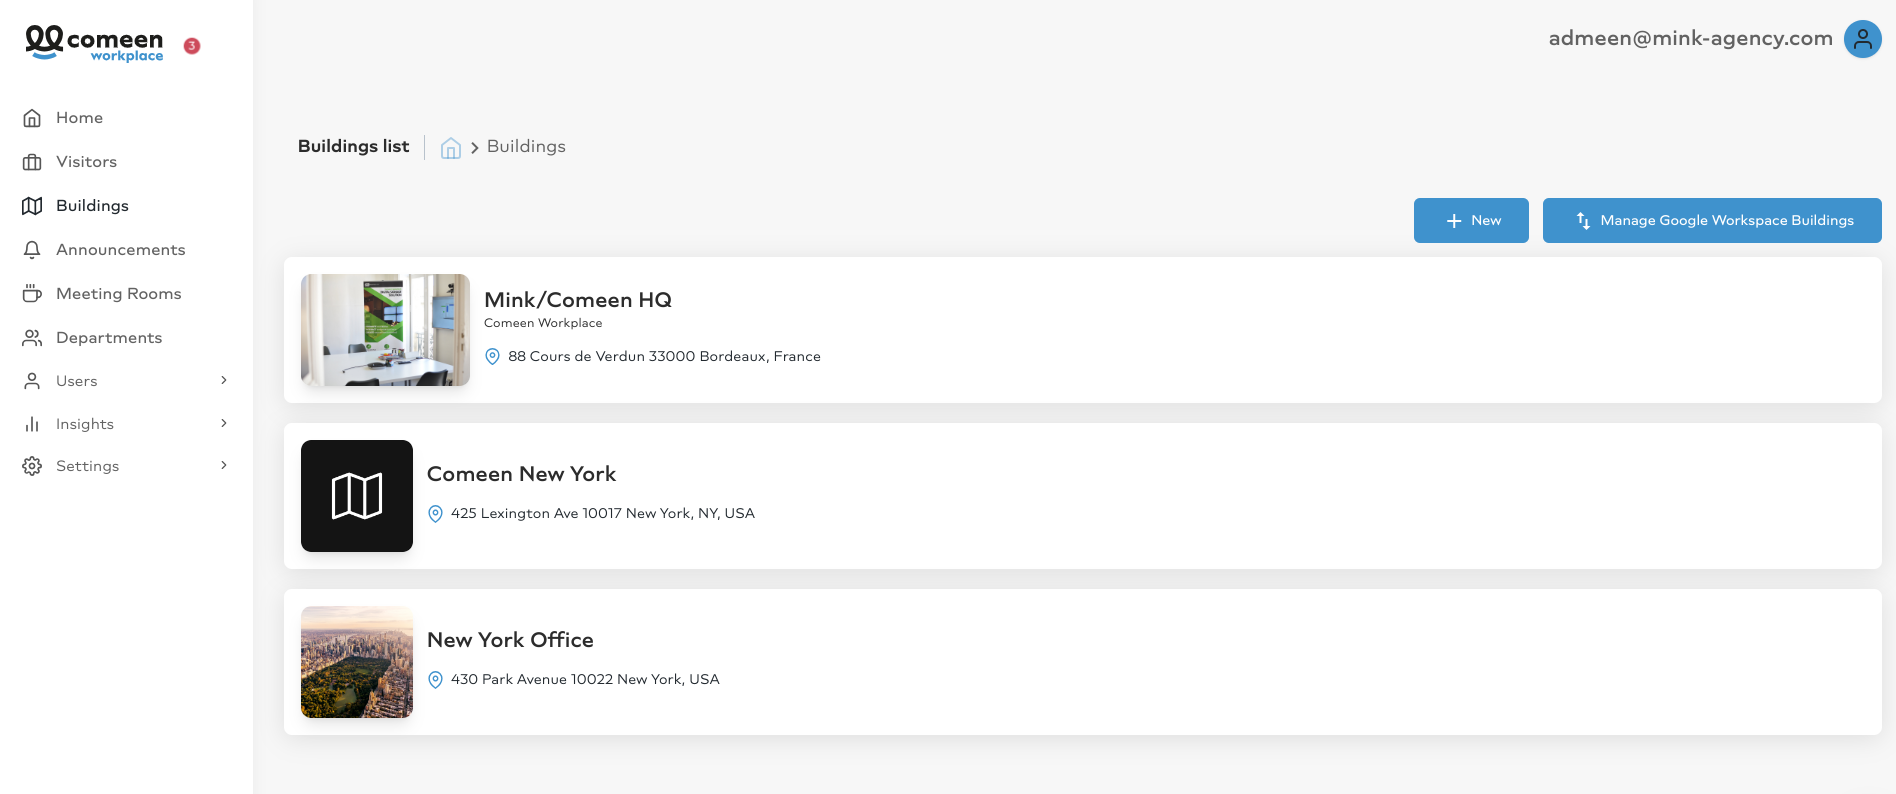Expand the Insights submenu chevron
Image resolution: width=1896 pixels, height=794 pixels.
(x=224, y=423)
